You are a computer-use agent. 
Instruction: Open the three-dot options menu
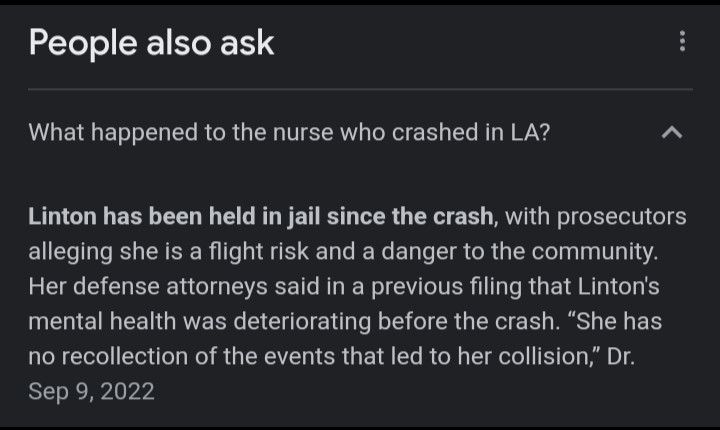click(682, 41)
